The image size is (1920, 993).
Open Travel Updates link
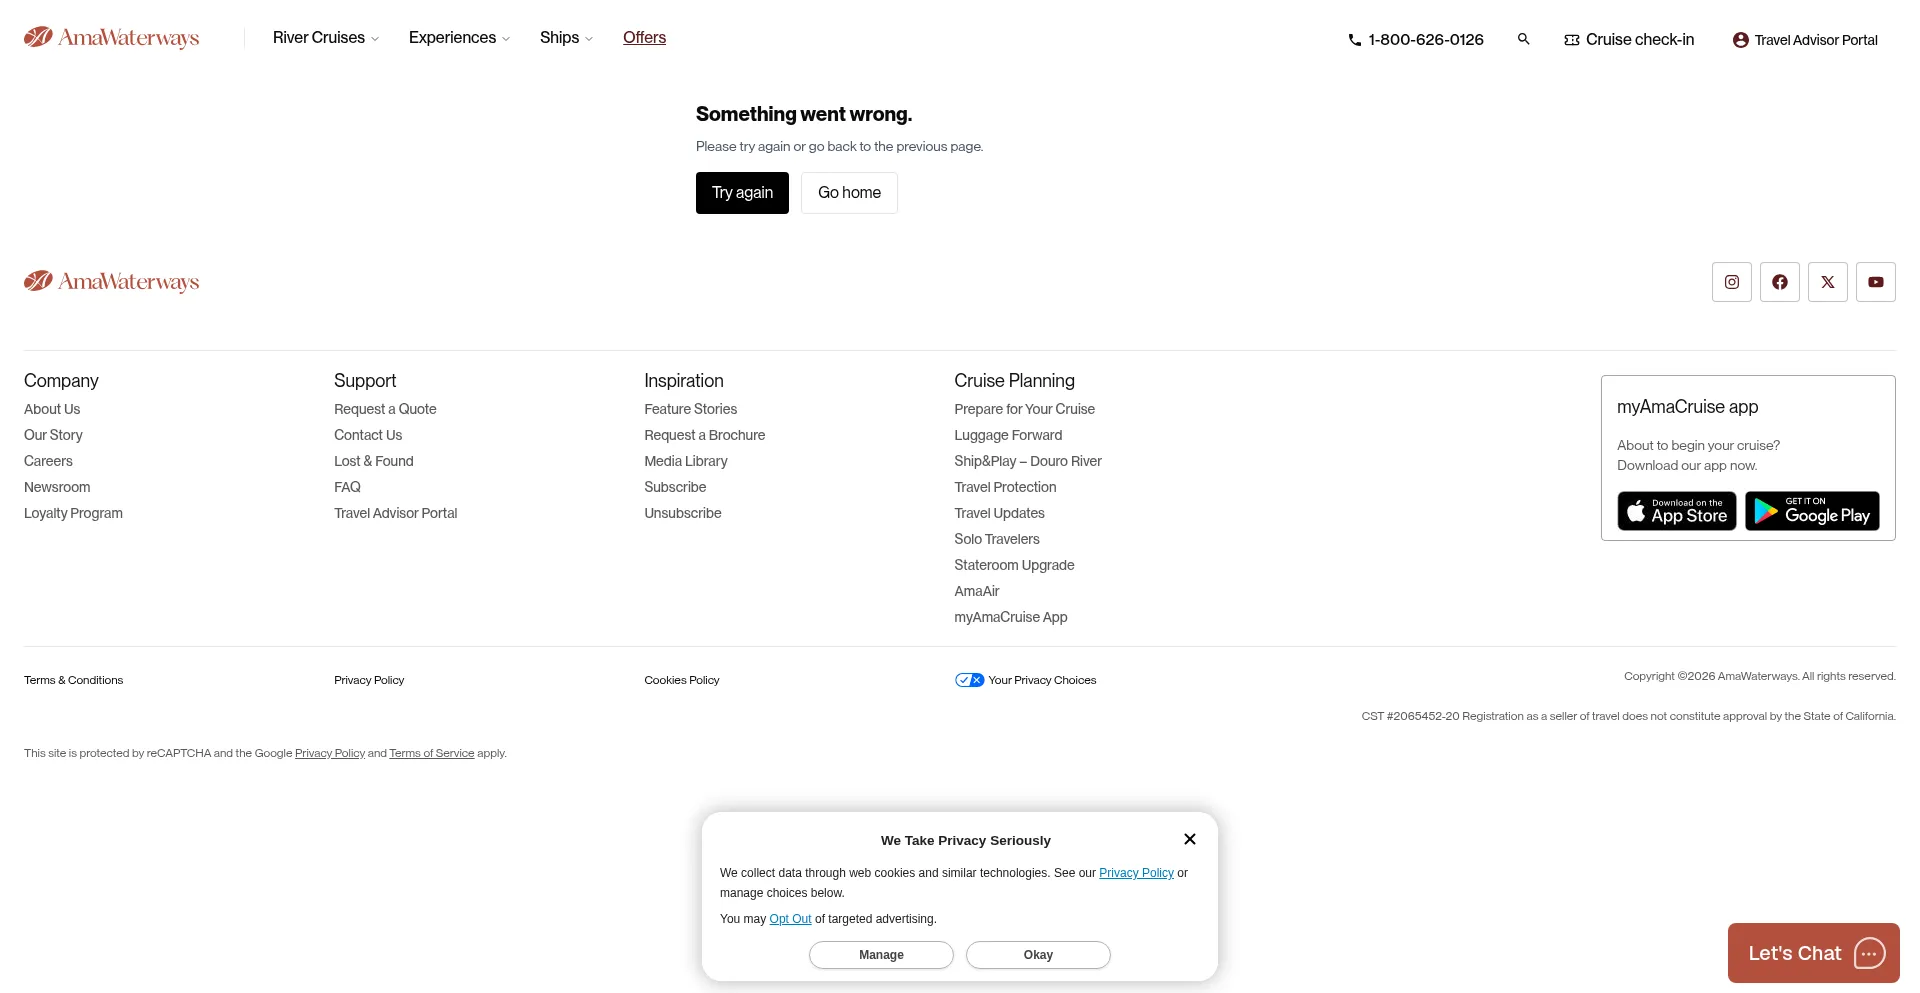(999, 513)
